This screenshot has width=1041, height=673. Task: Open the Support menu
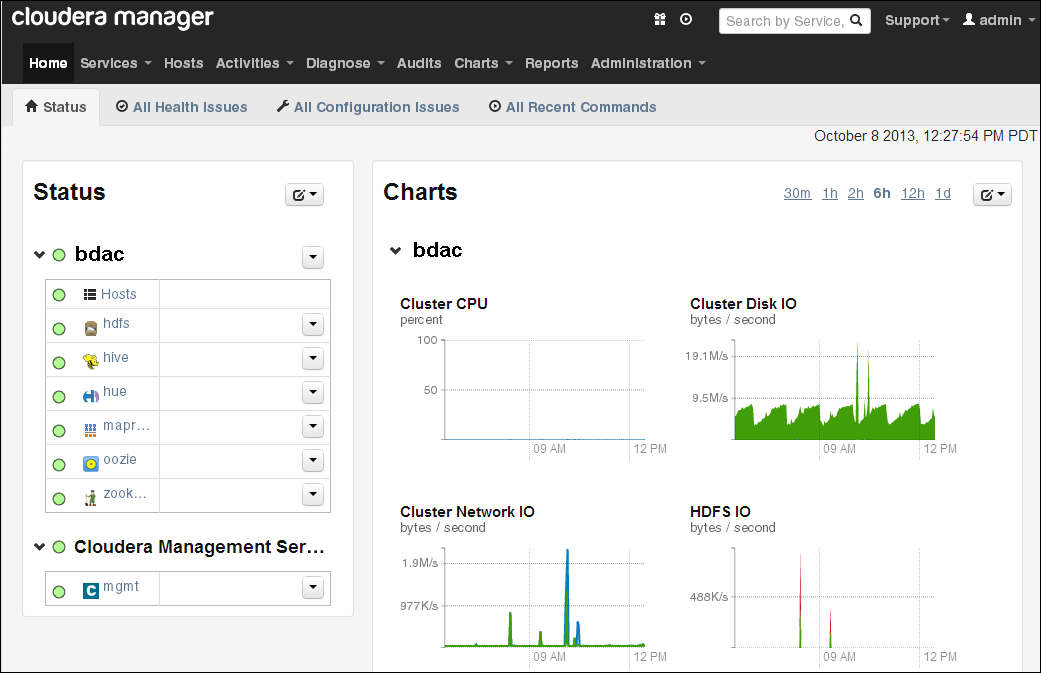pyautogui.click(x=917, y=21)
